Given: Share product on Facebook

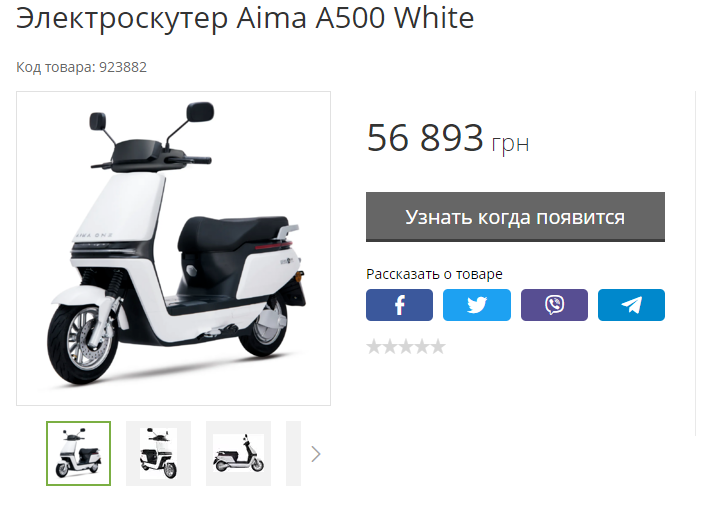Looking at the screenshot, I should pyautogui.click(x=399, y=305).
